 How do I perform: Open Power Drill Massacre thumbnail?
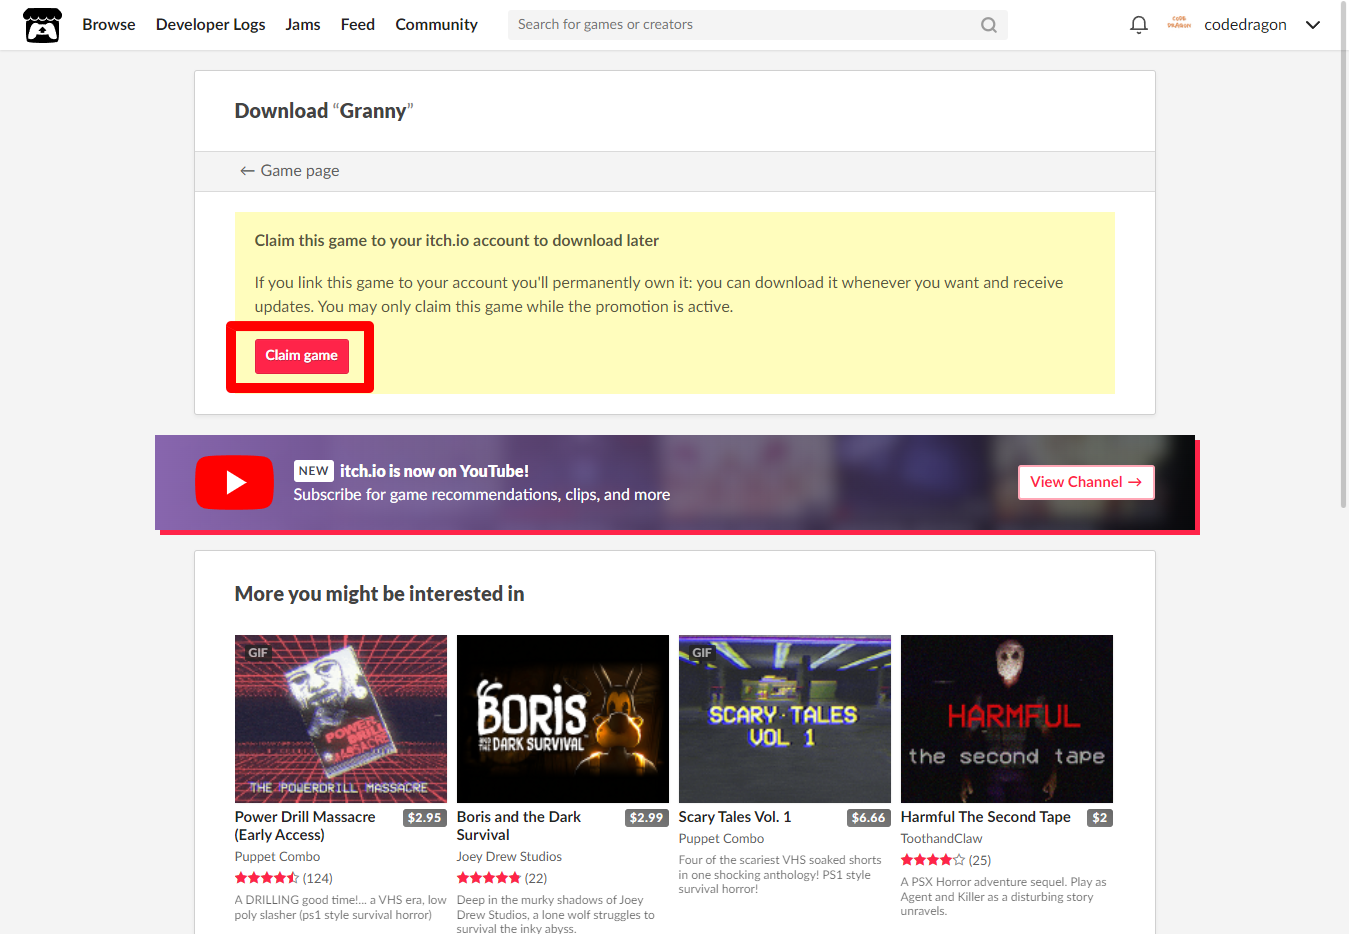tap(341, 719)
